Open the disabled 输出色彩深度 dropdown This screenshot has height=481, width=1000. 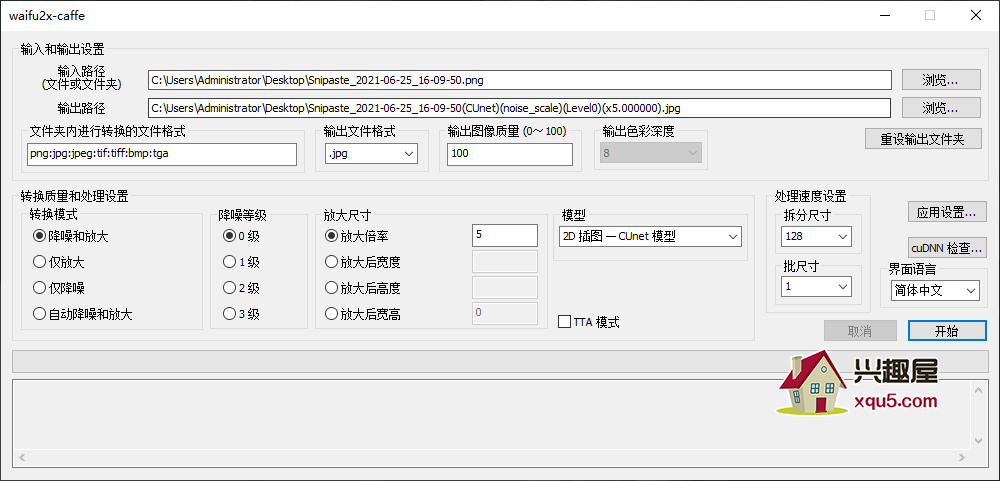(x=651, y=153)
